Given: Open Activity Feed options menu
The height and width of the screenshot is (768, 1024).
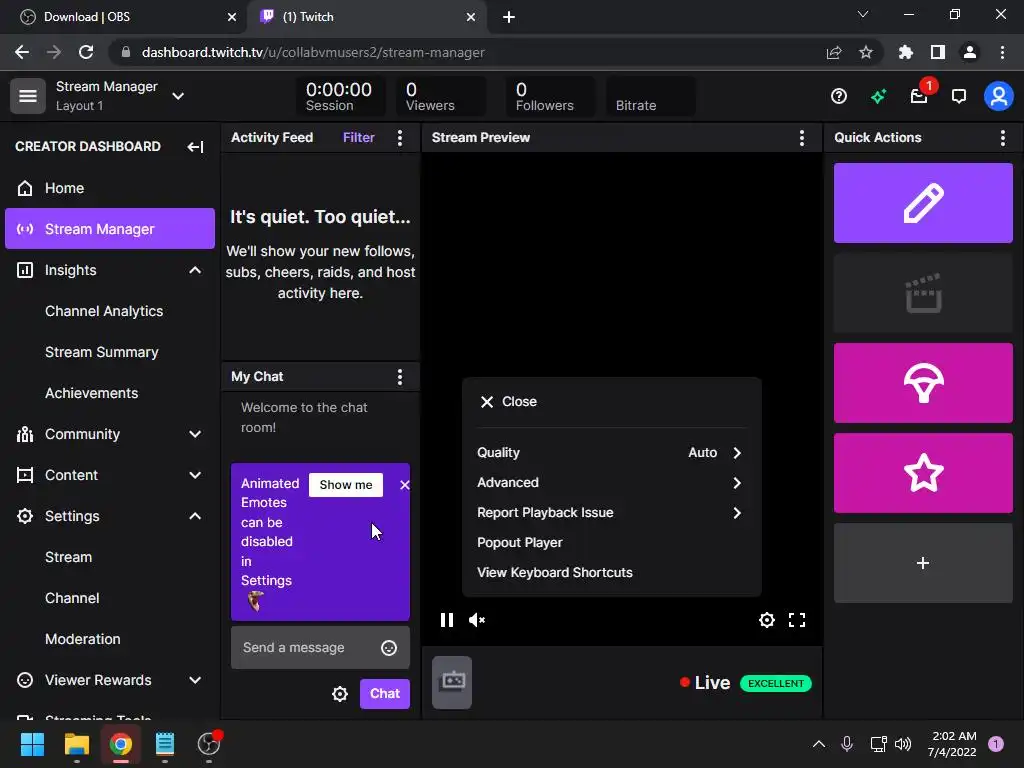Looking at the screenshot, I should pos(400,138).
